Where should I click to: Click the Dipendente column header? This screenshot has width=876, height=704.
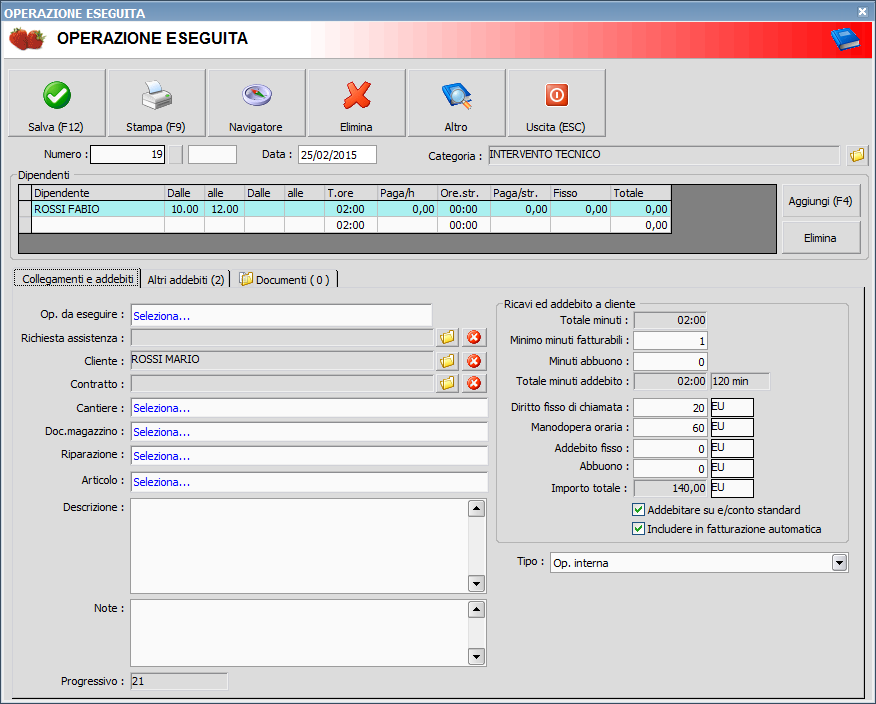98,193
